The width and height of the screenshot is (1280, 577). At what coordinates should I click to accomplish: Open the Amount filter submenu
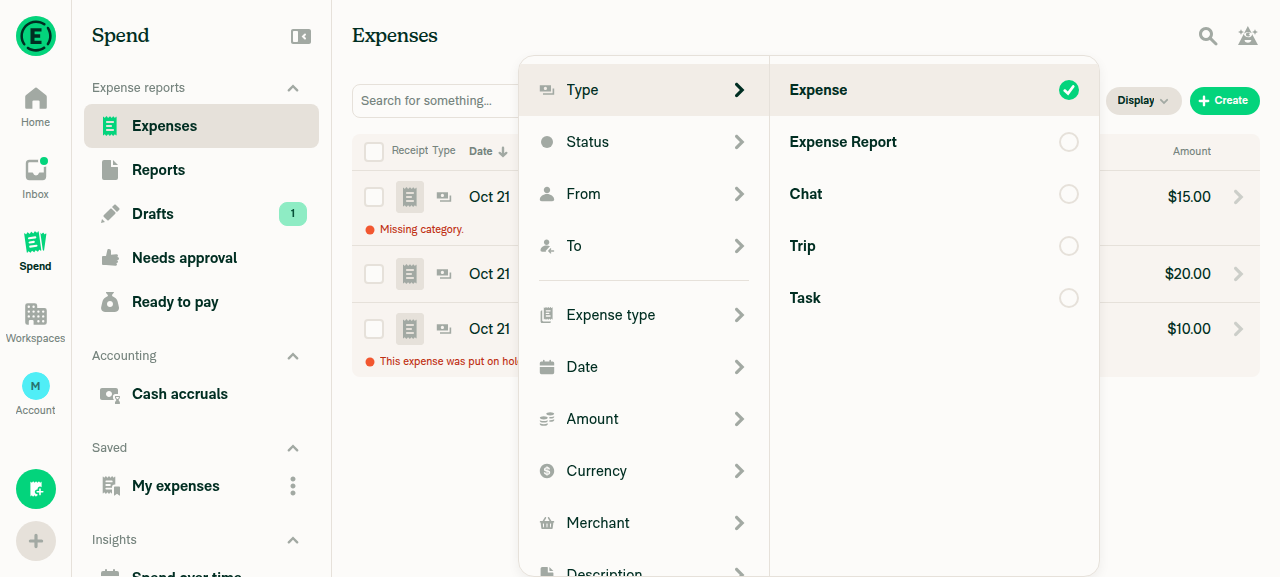(x=644, y=419)
